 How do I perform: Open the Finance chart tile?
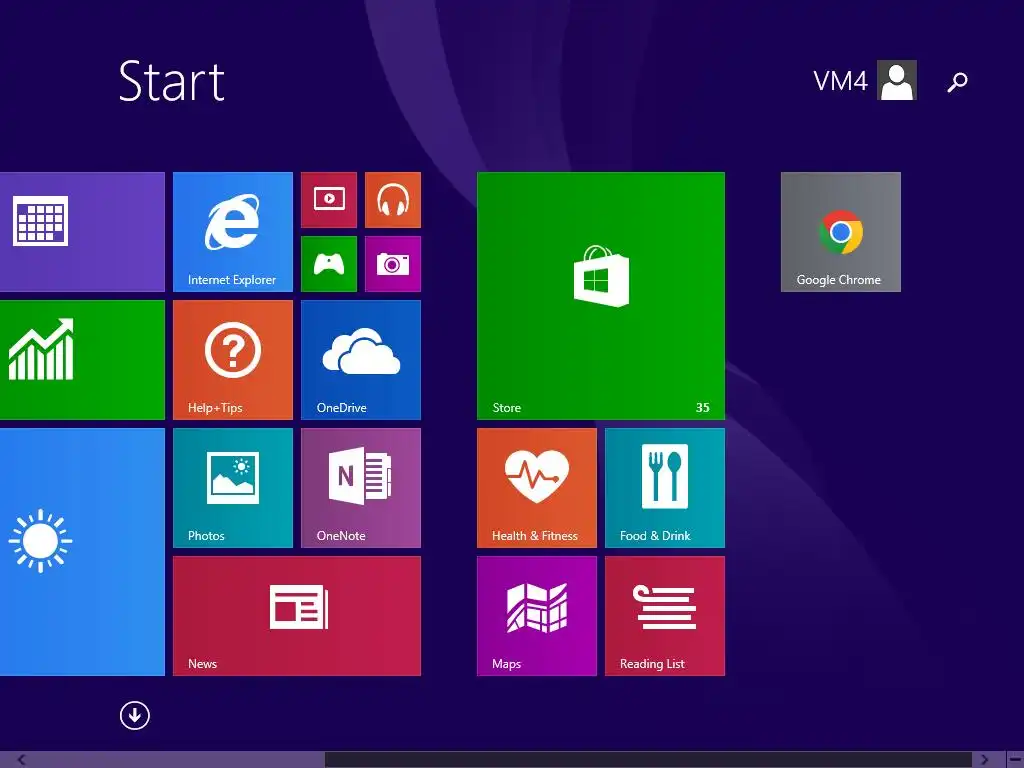pyautogui.click(x=82, y=360)
